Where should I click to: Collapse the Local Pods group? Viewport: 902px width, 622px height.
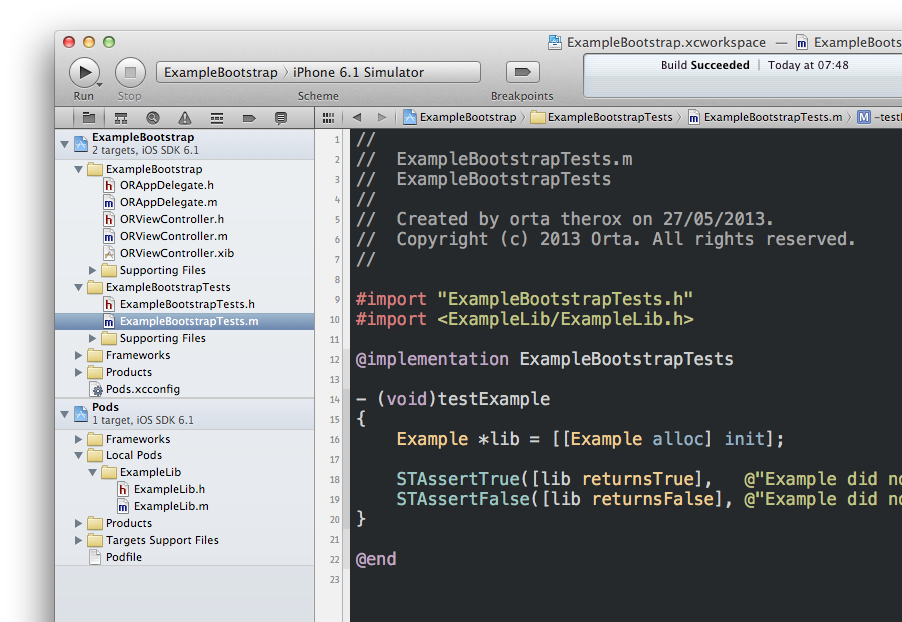pos(78,456)
